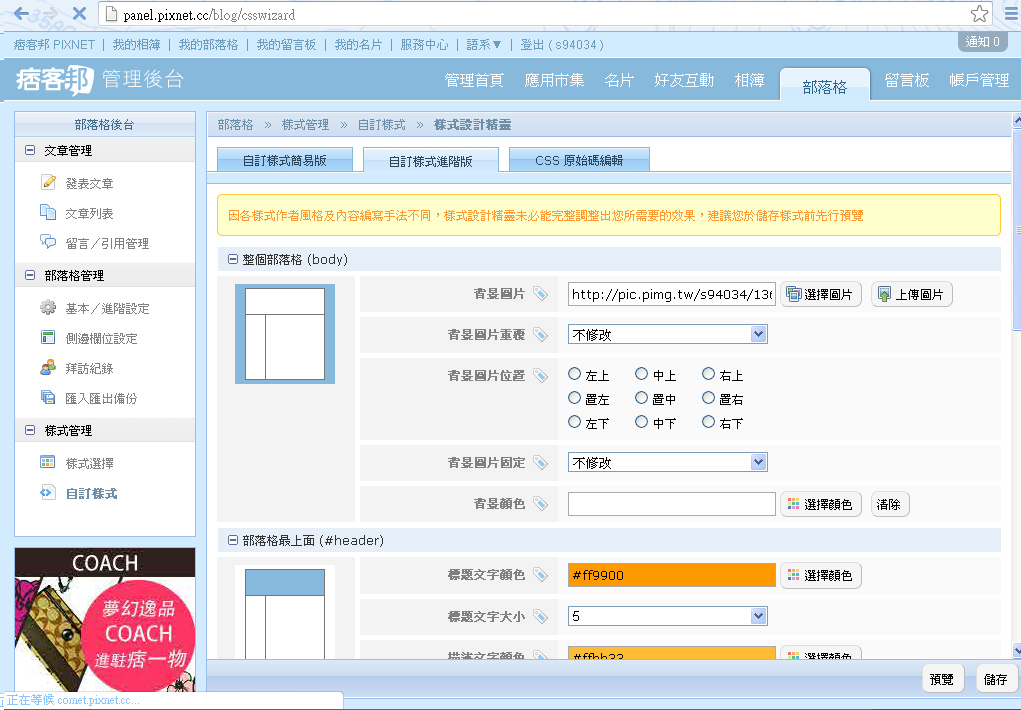The height and width of the screenshot is (710, 1021).
Task: Click the 自訂樣式 code icon
Action: pos(48,492)
